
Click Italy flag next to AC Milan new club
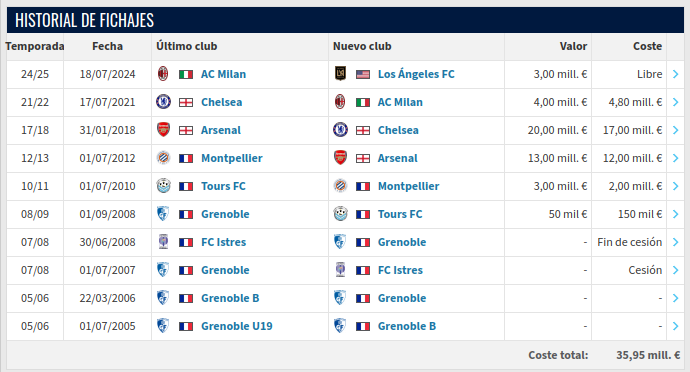[x=363, y=103]
